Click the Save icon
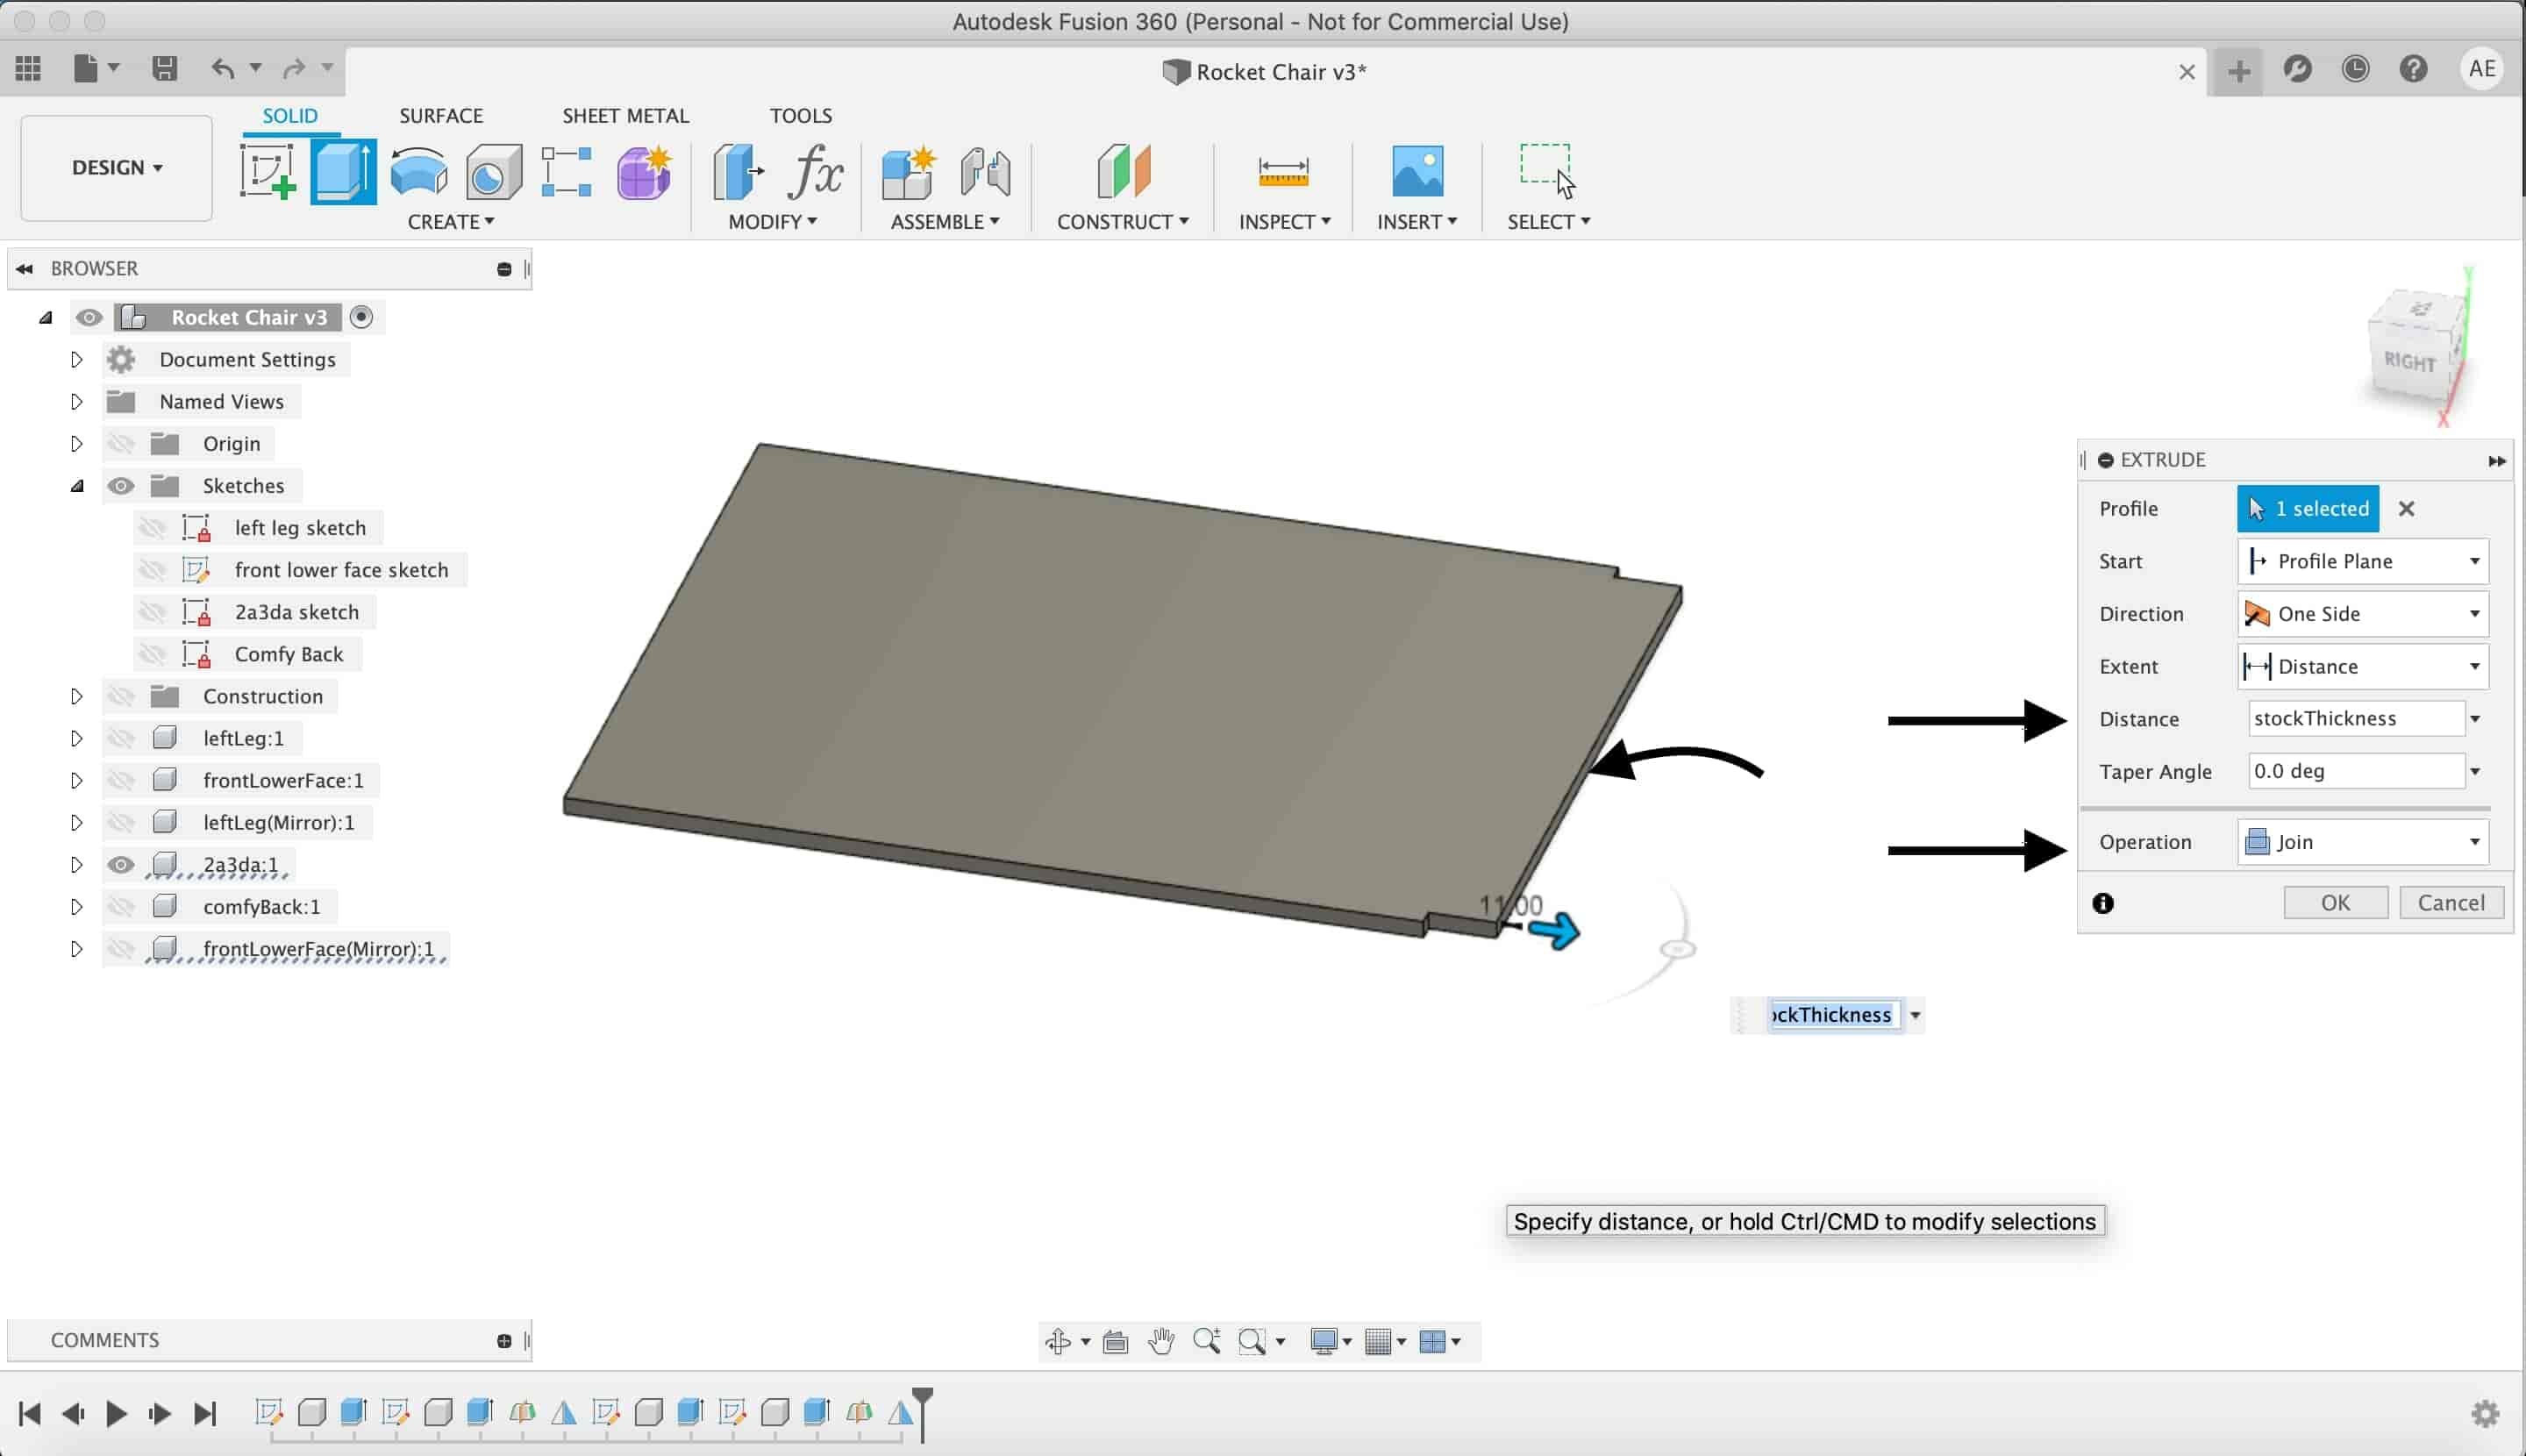The height and width of the screenshot is (1456, 2526). [164, 68]
